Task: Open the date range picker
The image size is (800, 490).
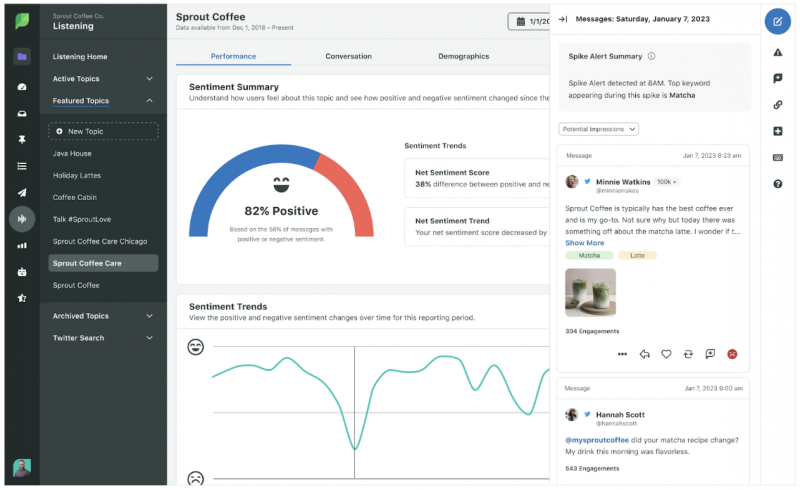Action: pyautogui.click(x=529, y=21)
